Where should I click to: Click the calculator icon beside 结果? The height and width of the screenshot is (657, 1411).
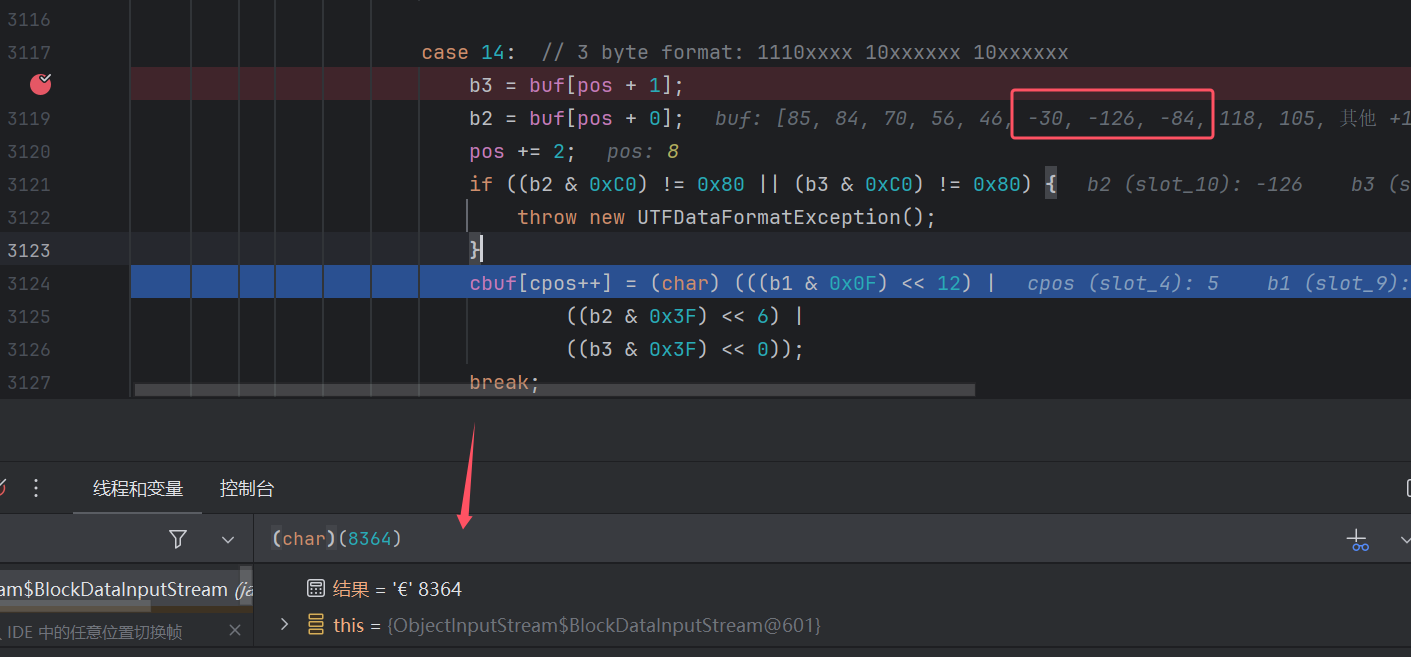pyautogui.click(x=316, y=589)
